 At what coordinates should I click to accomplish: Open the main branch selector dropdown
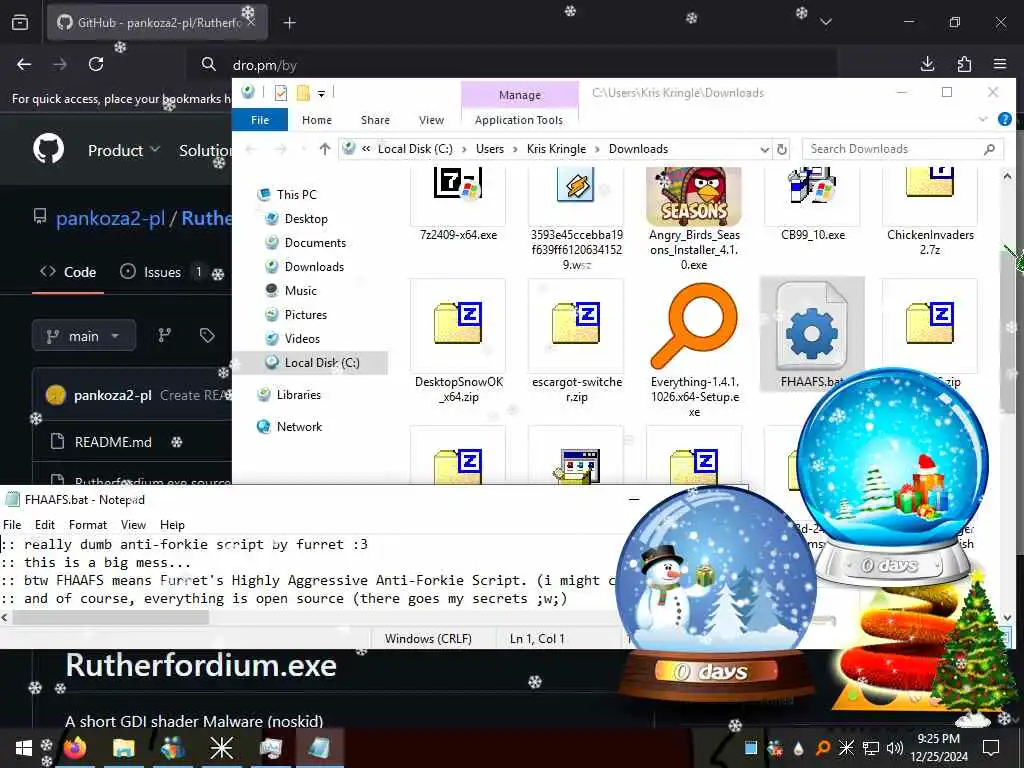pyautogui.click(x=84, y=336)
